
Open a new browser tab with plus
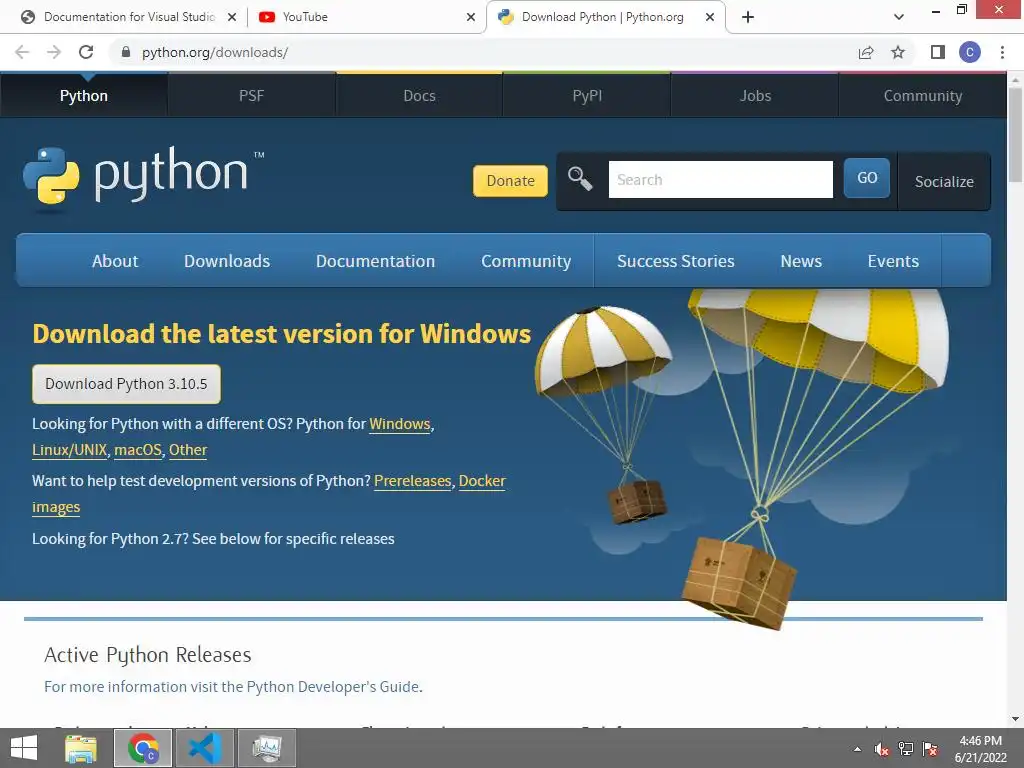pos(748,17)
